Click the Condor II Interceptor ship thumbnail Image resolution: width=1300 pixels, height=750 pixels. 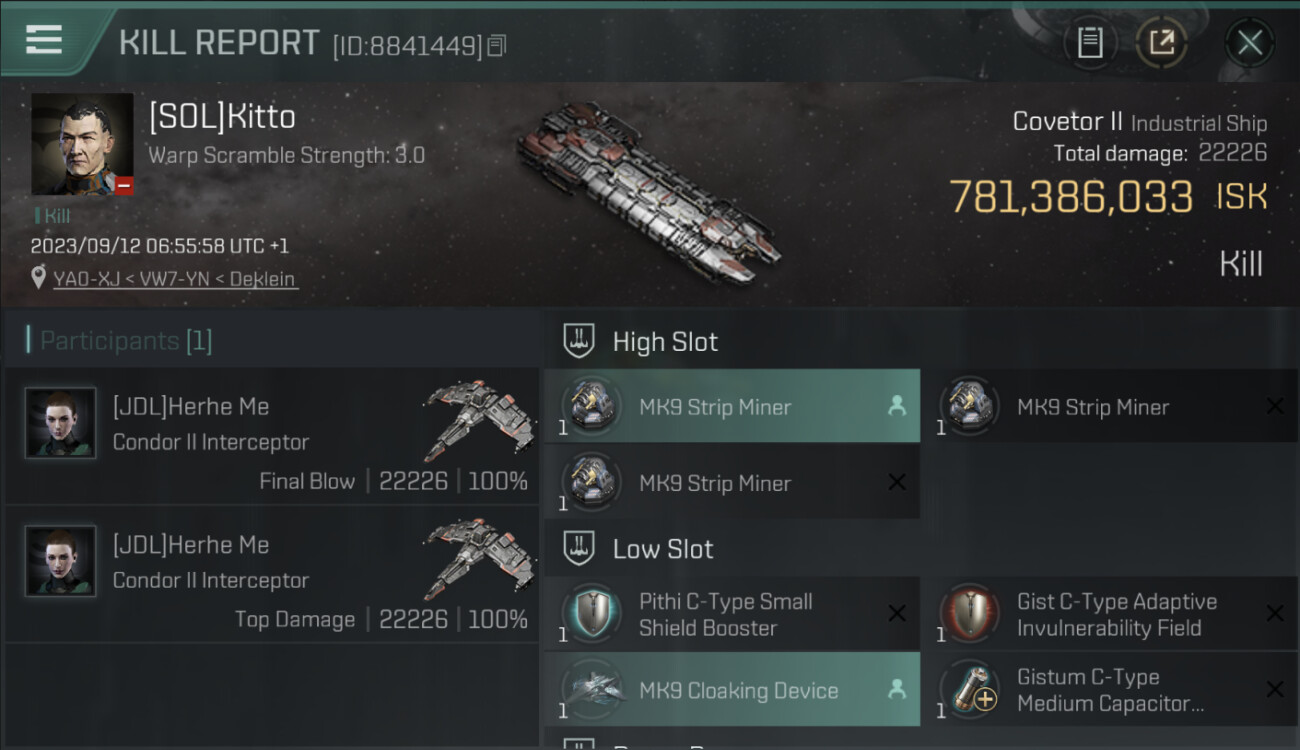coord(474,420)
